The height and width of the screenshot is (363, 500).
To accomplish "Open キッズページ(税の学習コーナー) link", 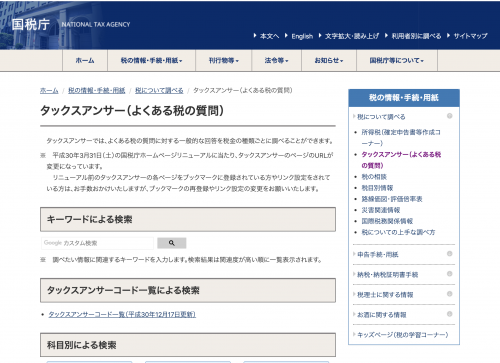I will click(403, 335).
